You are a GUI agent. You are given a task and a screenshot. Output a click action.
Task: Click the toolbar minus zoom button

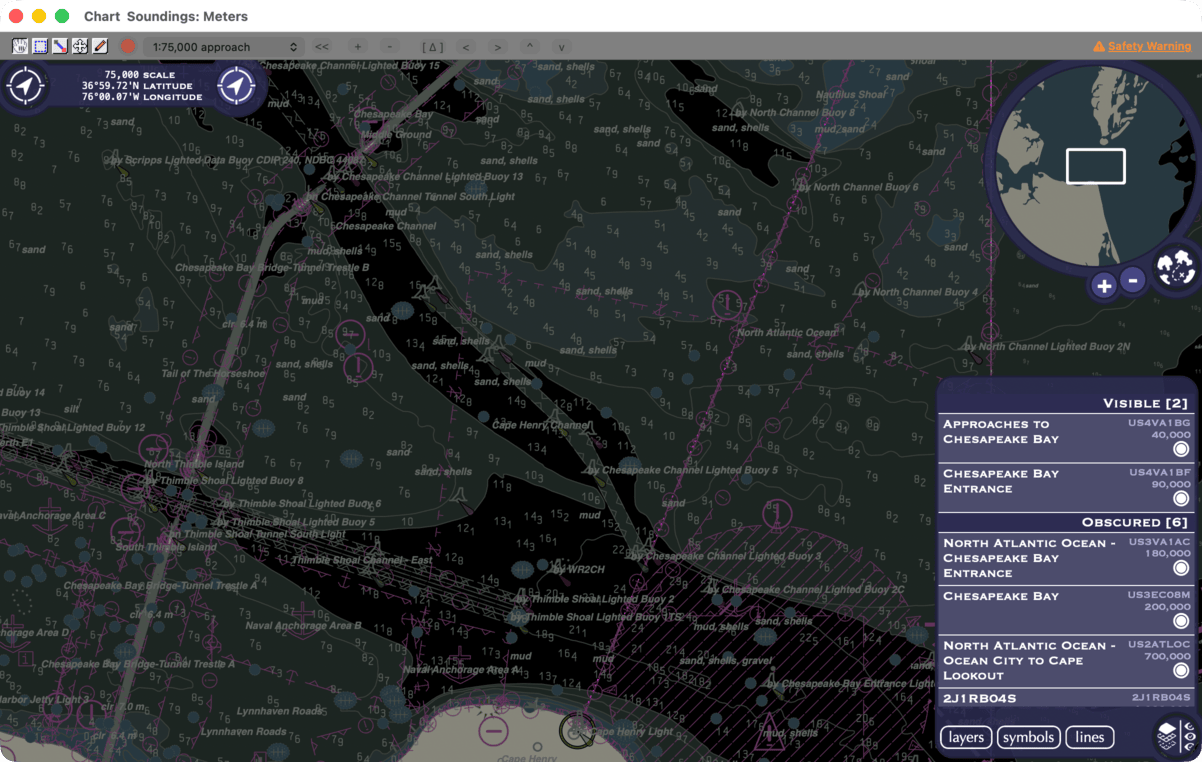pyautogui.click(x=389, y=47)
